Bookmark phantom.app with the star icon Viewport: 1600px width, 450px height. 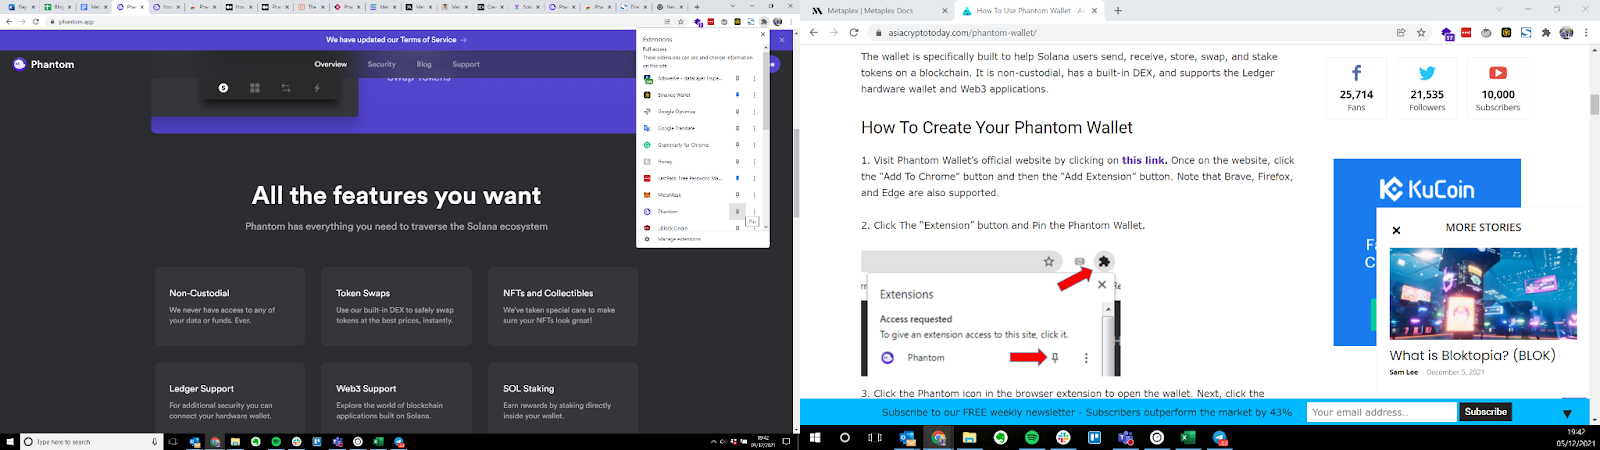[681, 21]
